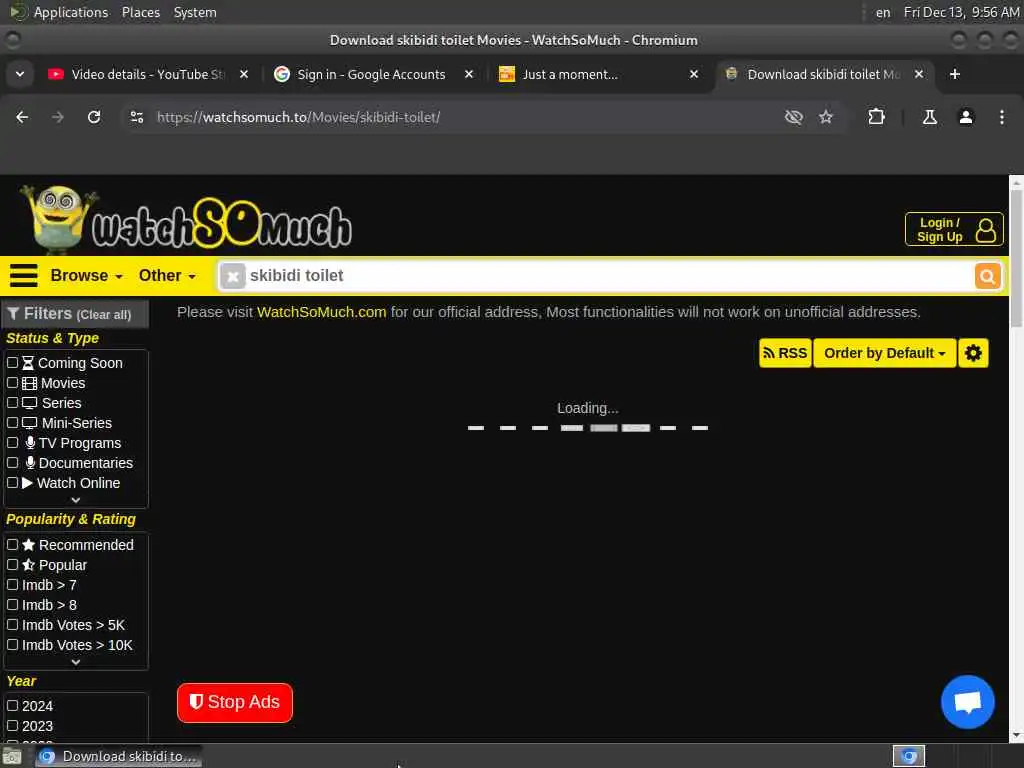The image size is (1024, 768).
Task: Click the browser back arrow
Action: coord(22,117)
